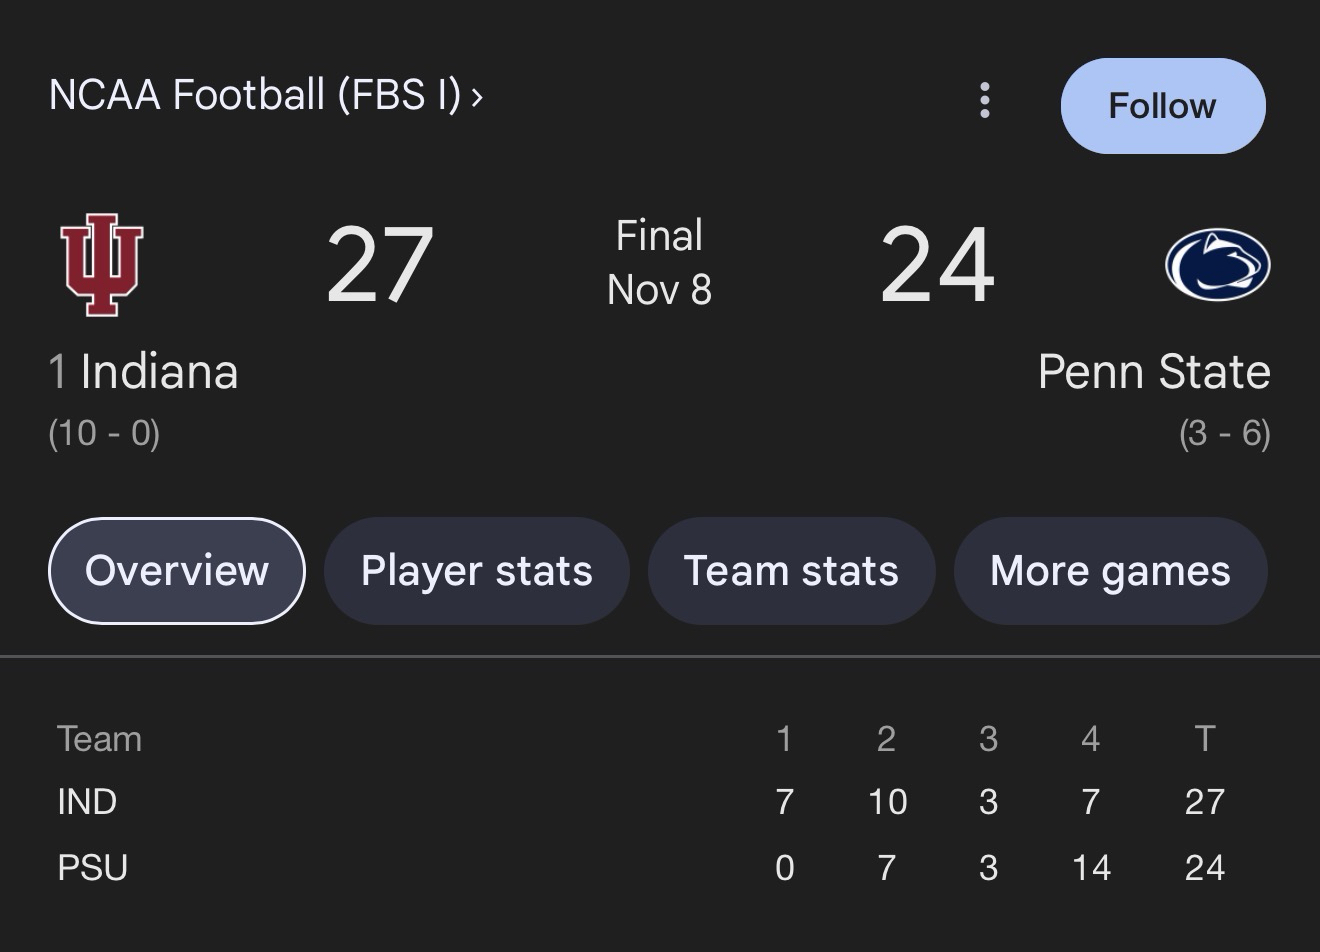Click Penn State's (3 - 6) record
The image size is (1320, 952).
coord(1224,433)
